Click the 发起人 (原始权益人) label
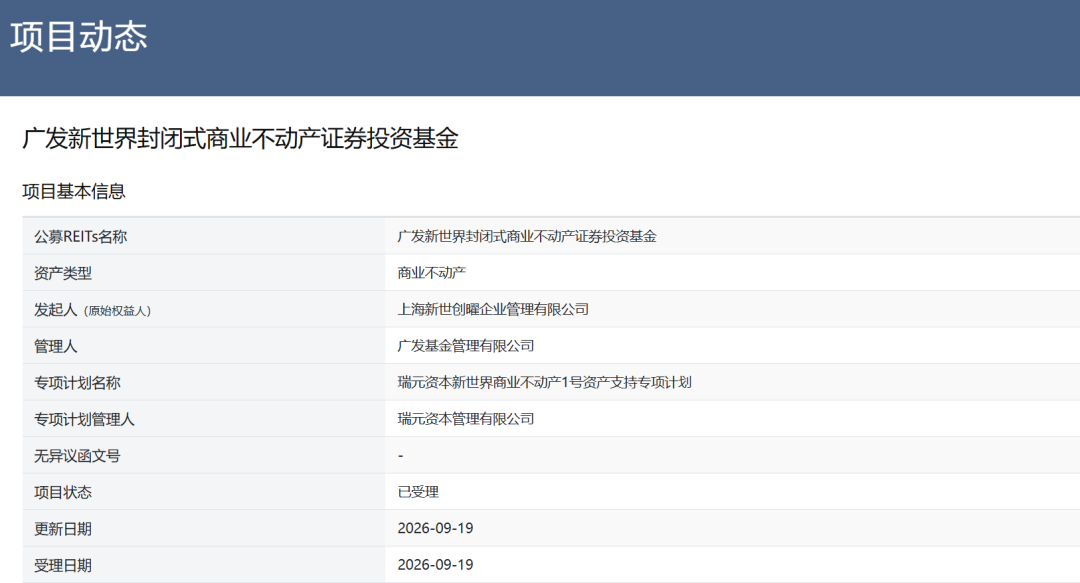 click(x=92, y=310)
